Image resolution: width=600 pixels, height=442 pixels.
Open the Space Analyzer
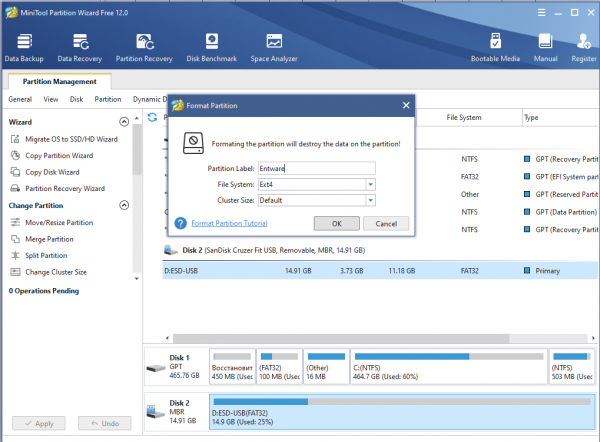(274, 47)
